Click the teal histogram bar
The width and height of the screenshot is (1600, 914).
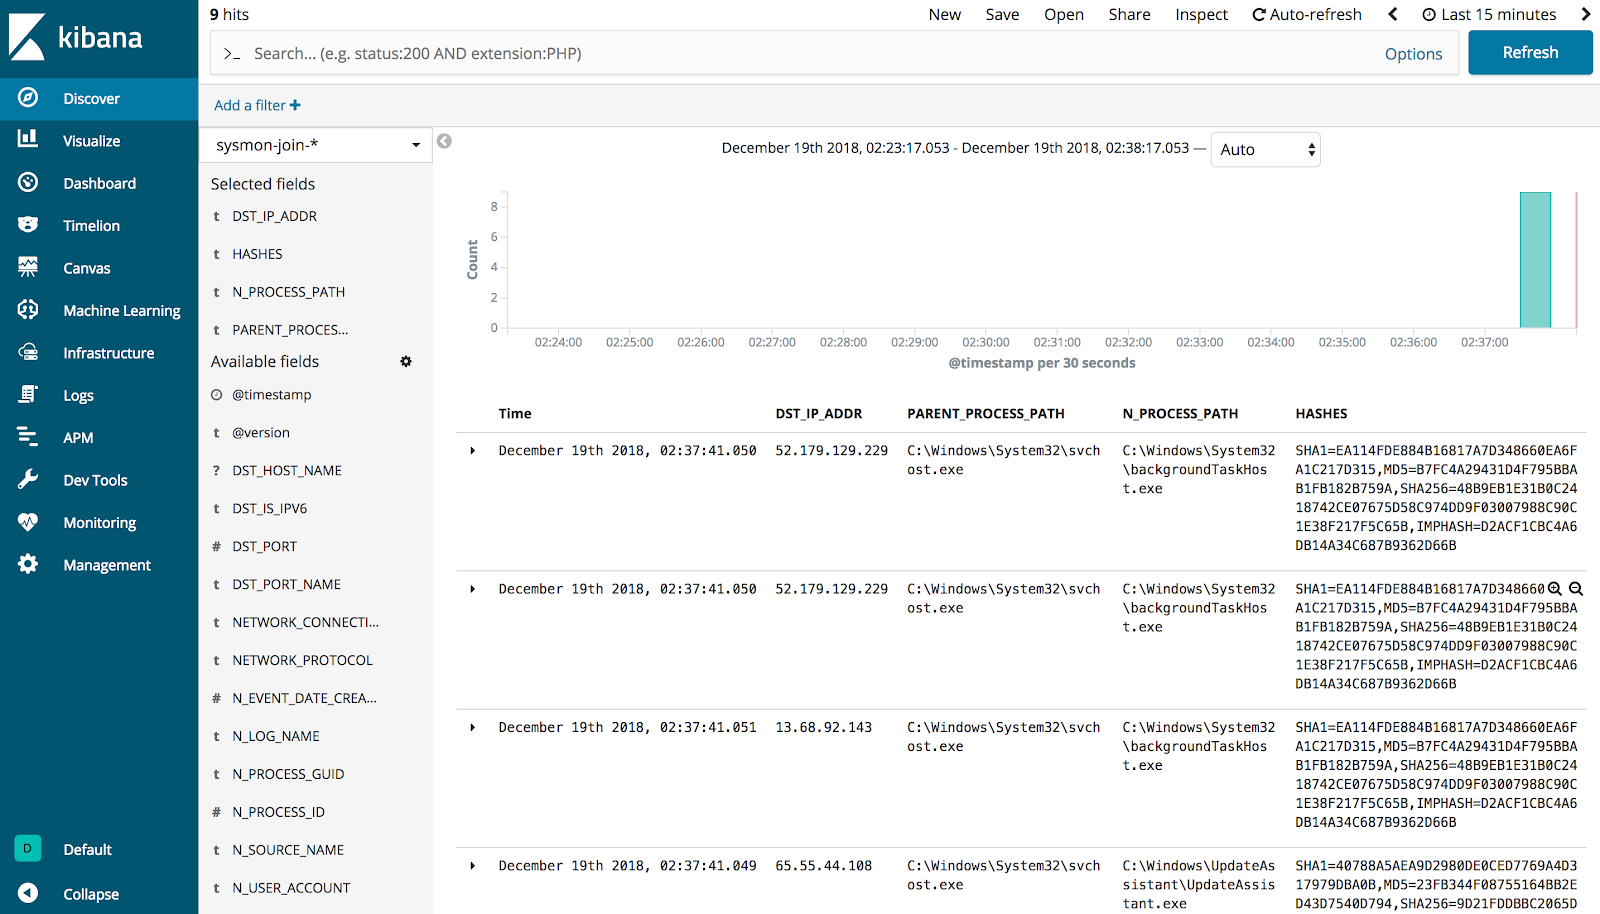coord(1535,260)
